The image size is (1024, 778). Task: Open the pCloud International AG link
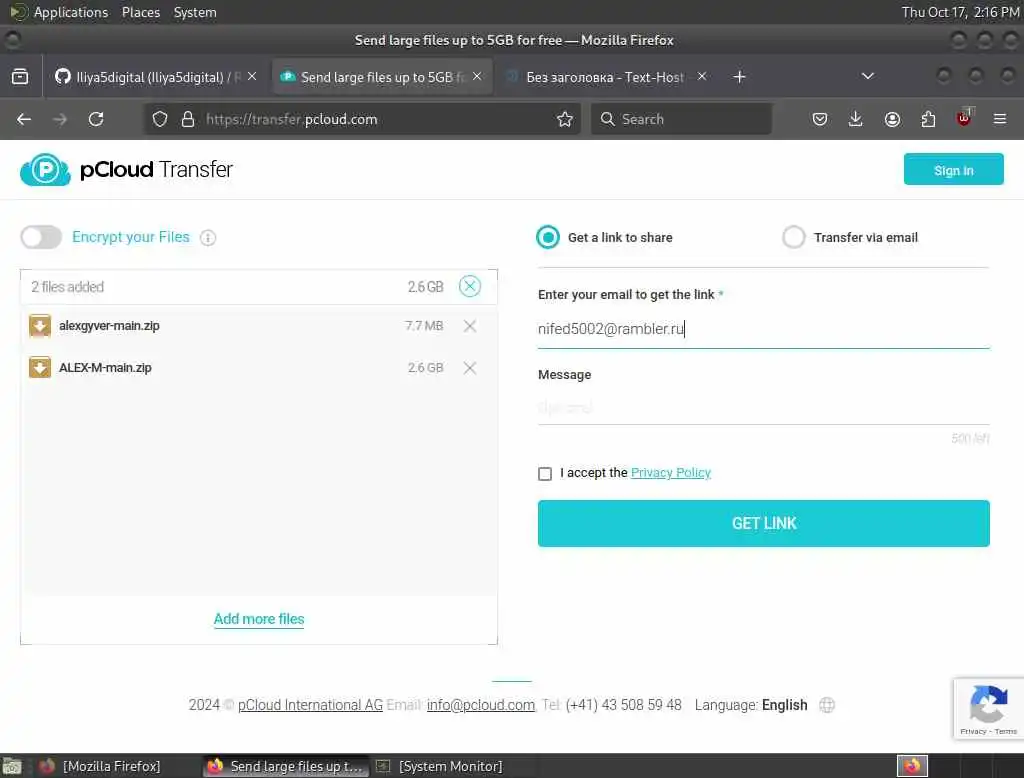[310, 705]
